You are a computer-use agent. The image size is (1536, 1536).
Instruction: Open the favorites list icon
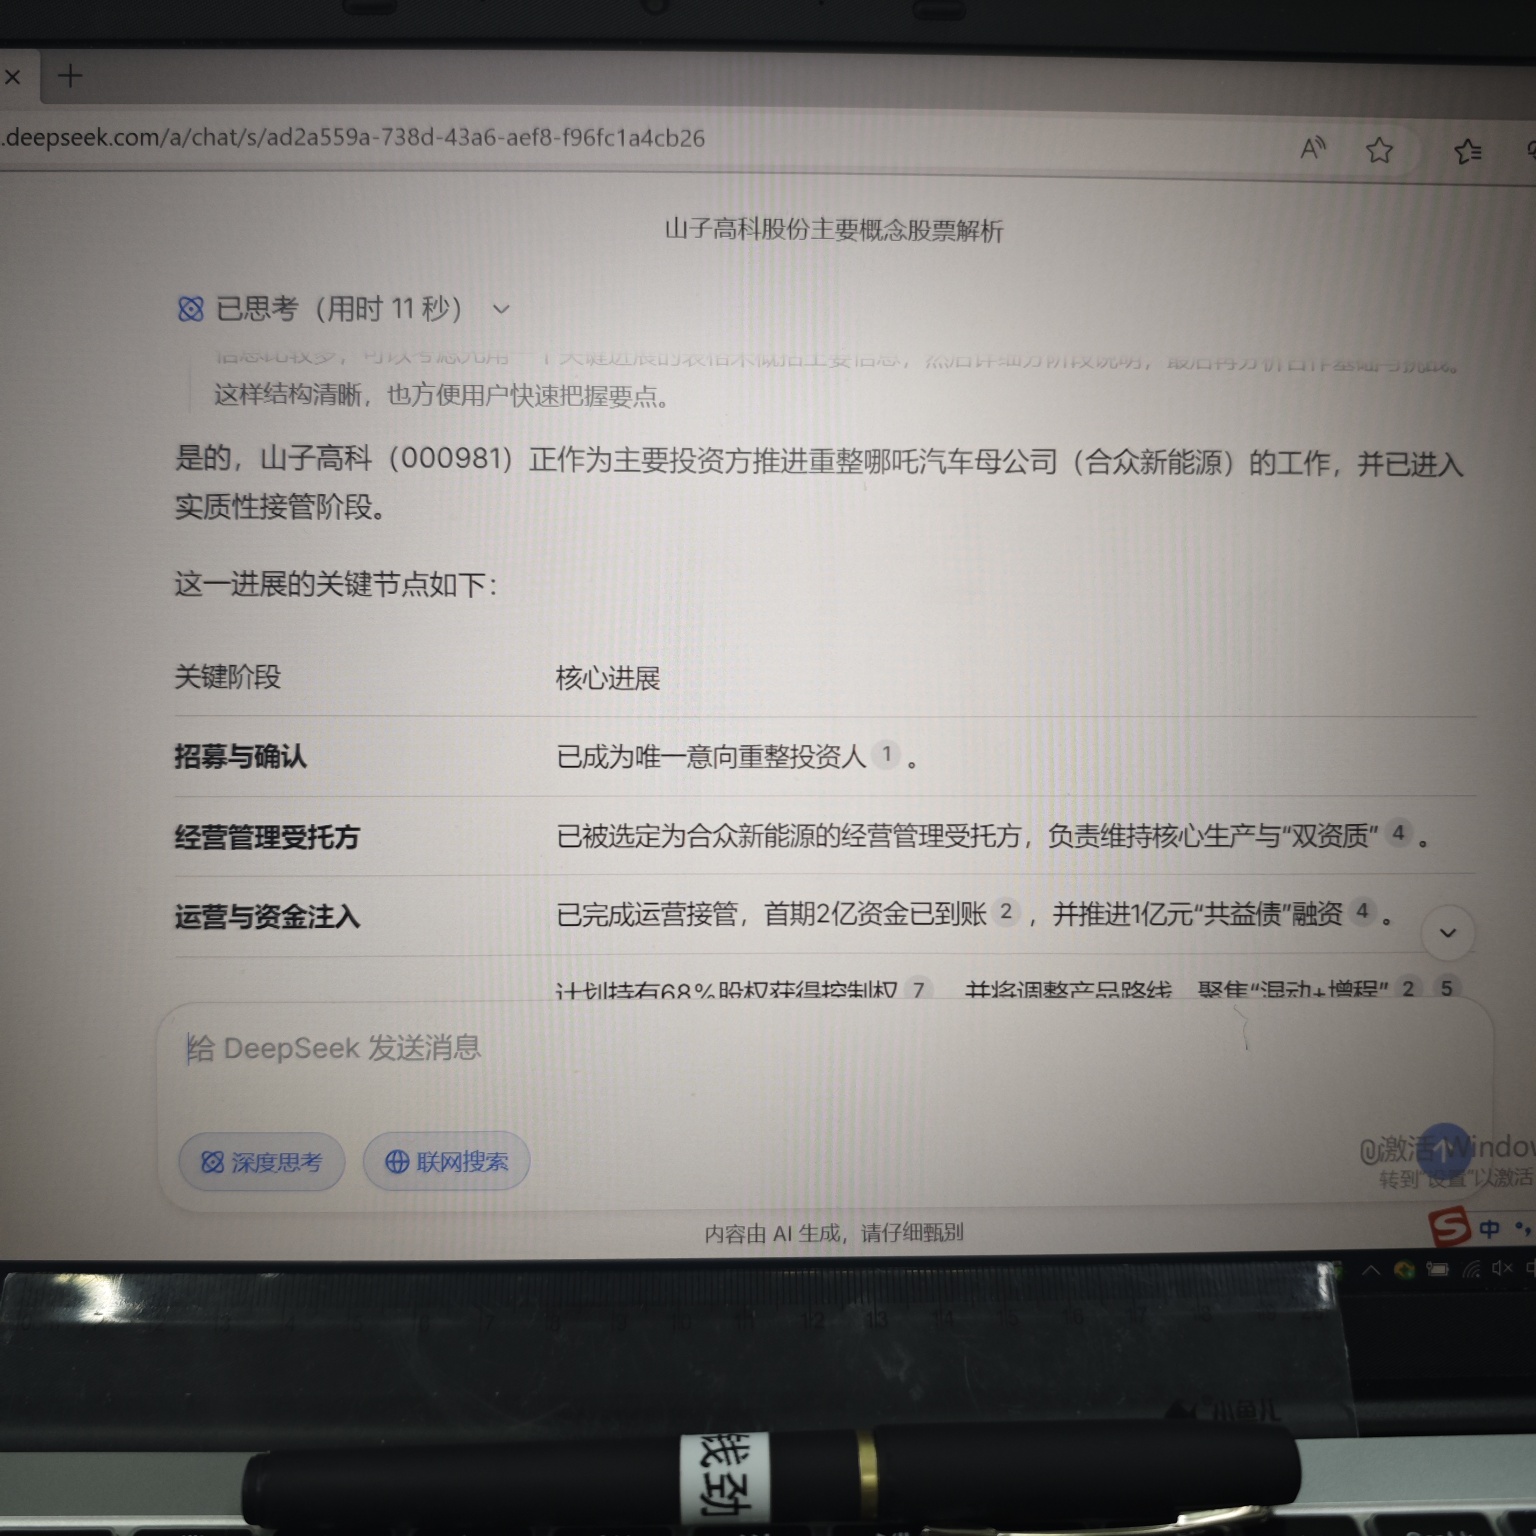pyautogui.click(x=1467, y=152)
